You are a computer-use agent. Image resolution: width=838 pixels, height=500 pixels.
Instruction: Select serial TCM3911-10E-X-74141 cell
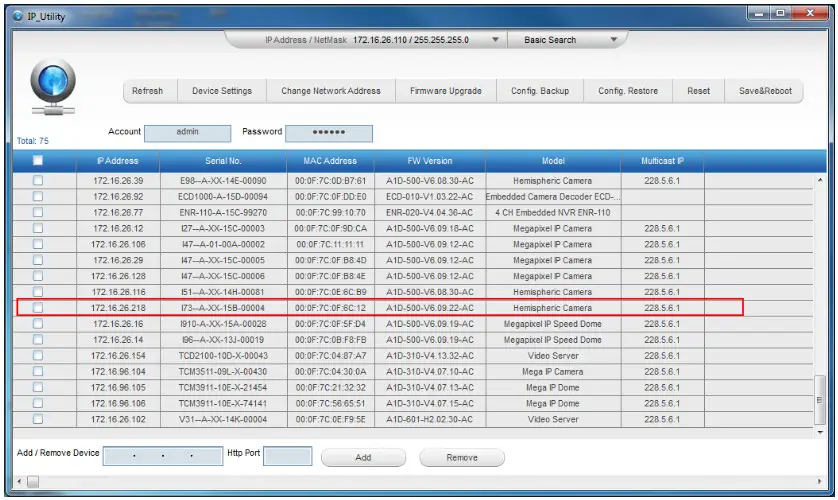coord(223,403)
